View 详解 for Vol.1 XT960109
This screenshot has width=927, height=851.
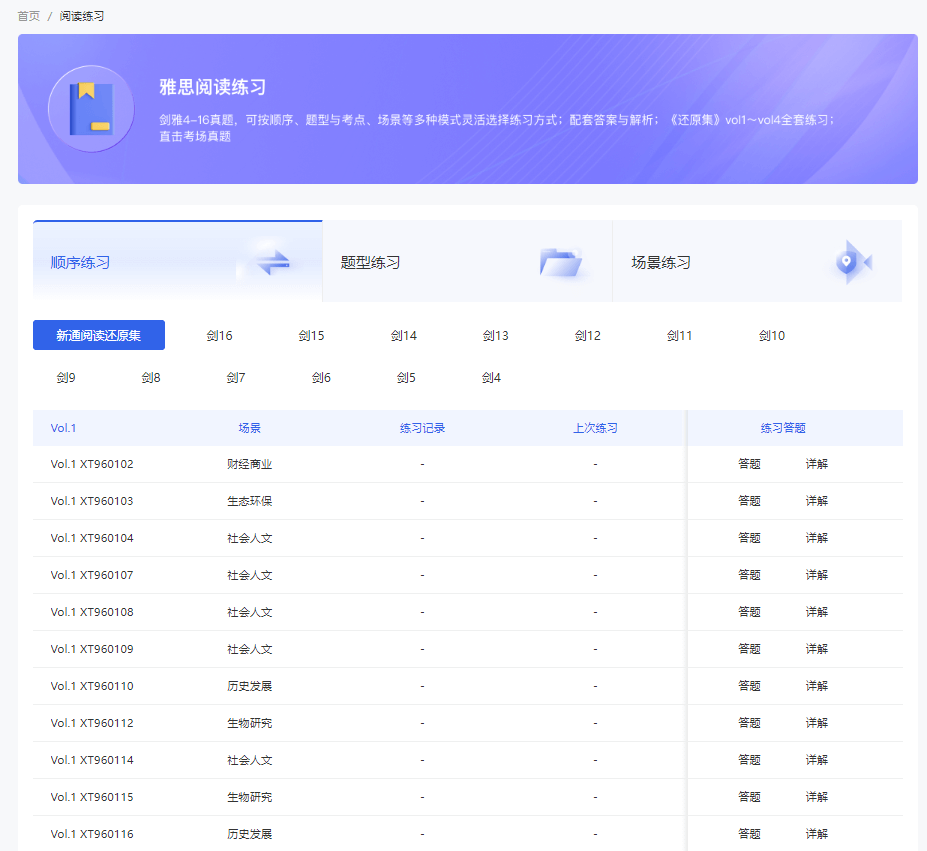point(816,649)
